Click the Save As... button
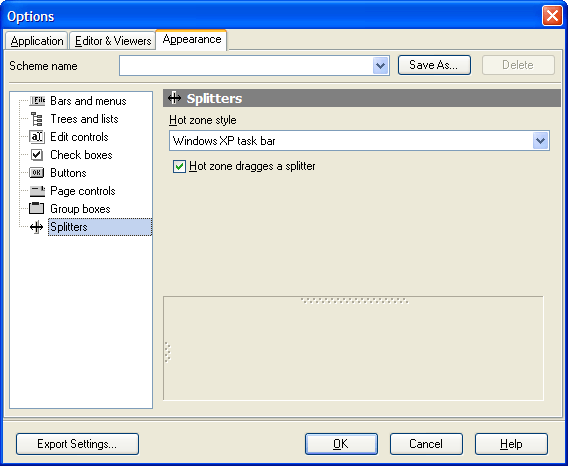 pos(434,65)
